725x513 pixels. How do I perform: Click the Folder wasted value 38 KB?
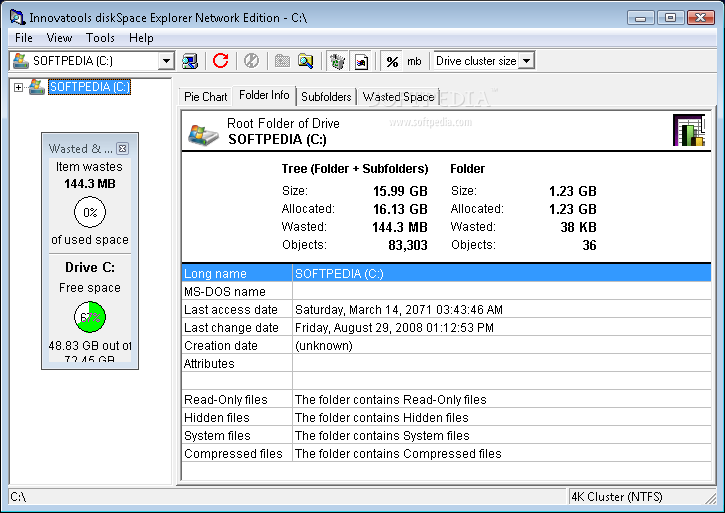pyautogui.click(x=578, y=227)
